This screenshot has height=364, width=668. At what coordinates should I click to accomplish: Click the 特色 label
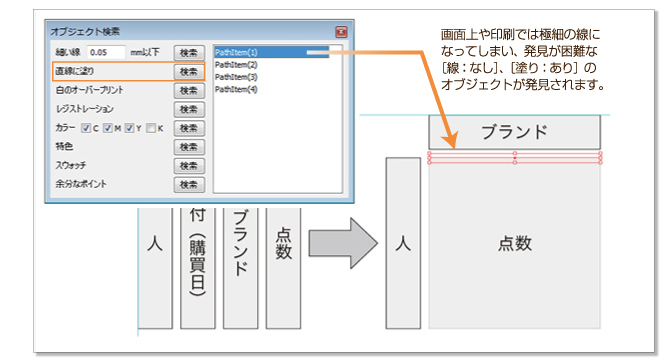point(64,146)
